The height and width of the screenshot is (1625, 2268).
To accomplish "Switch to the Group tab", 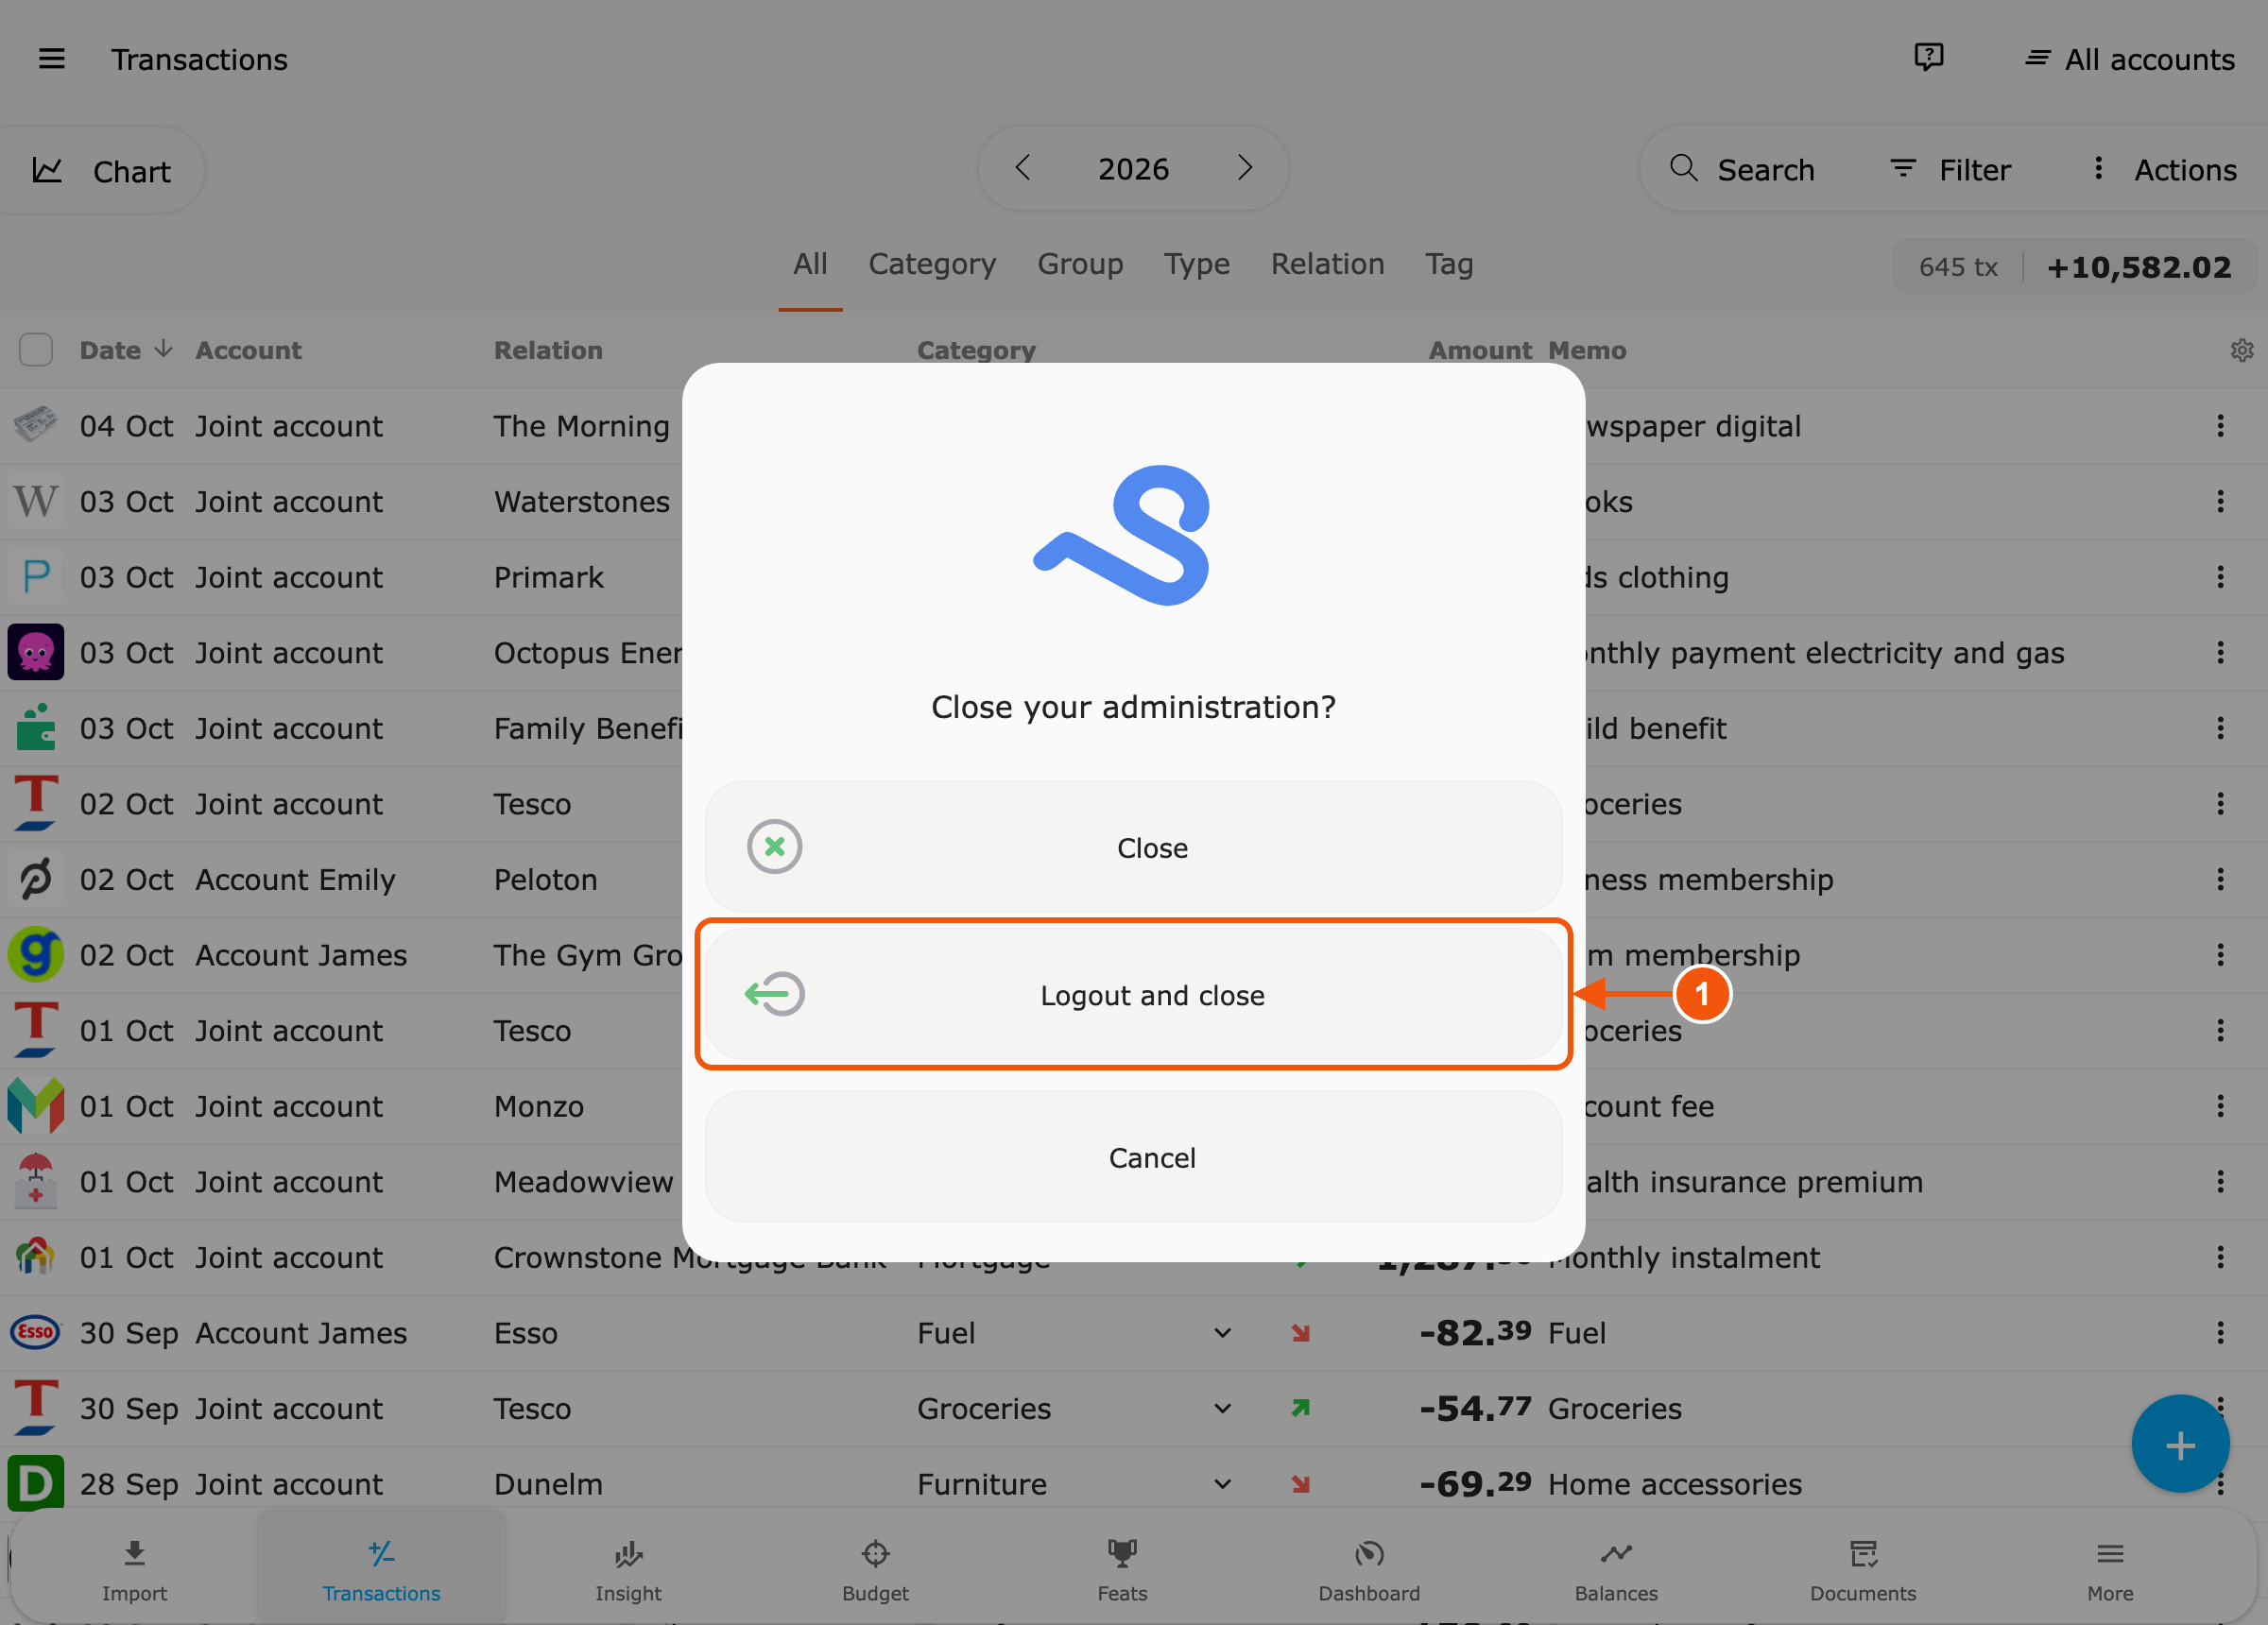I will (1080, 264).
